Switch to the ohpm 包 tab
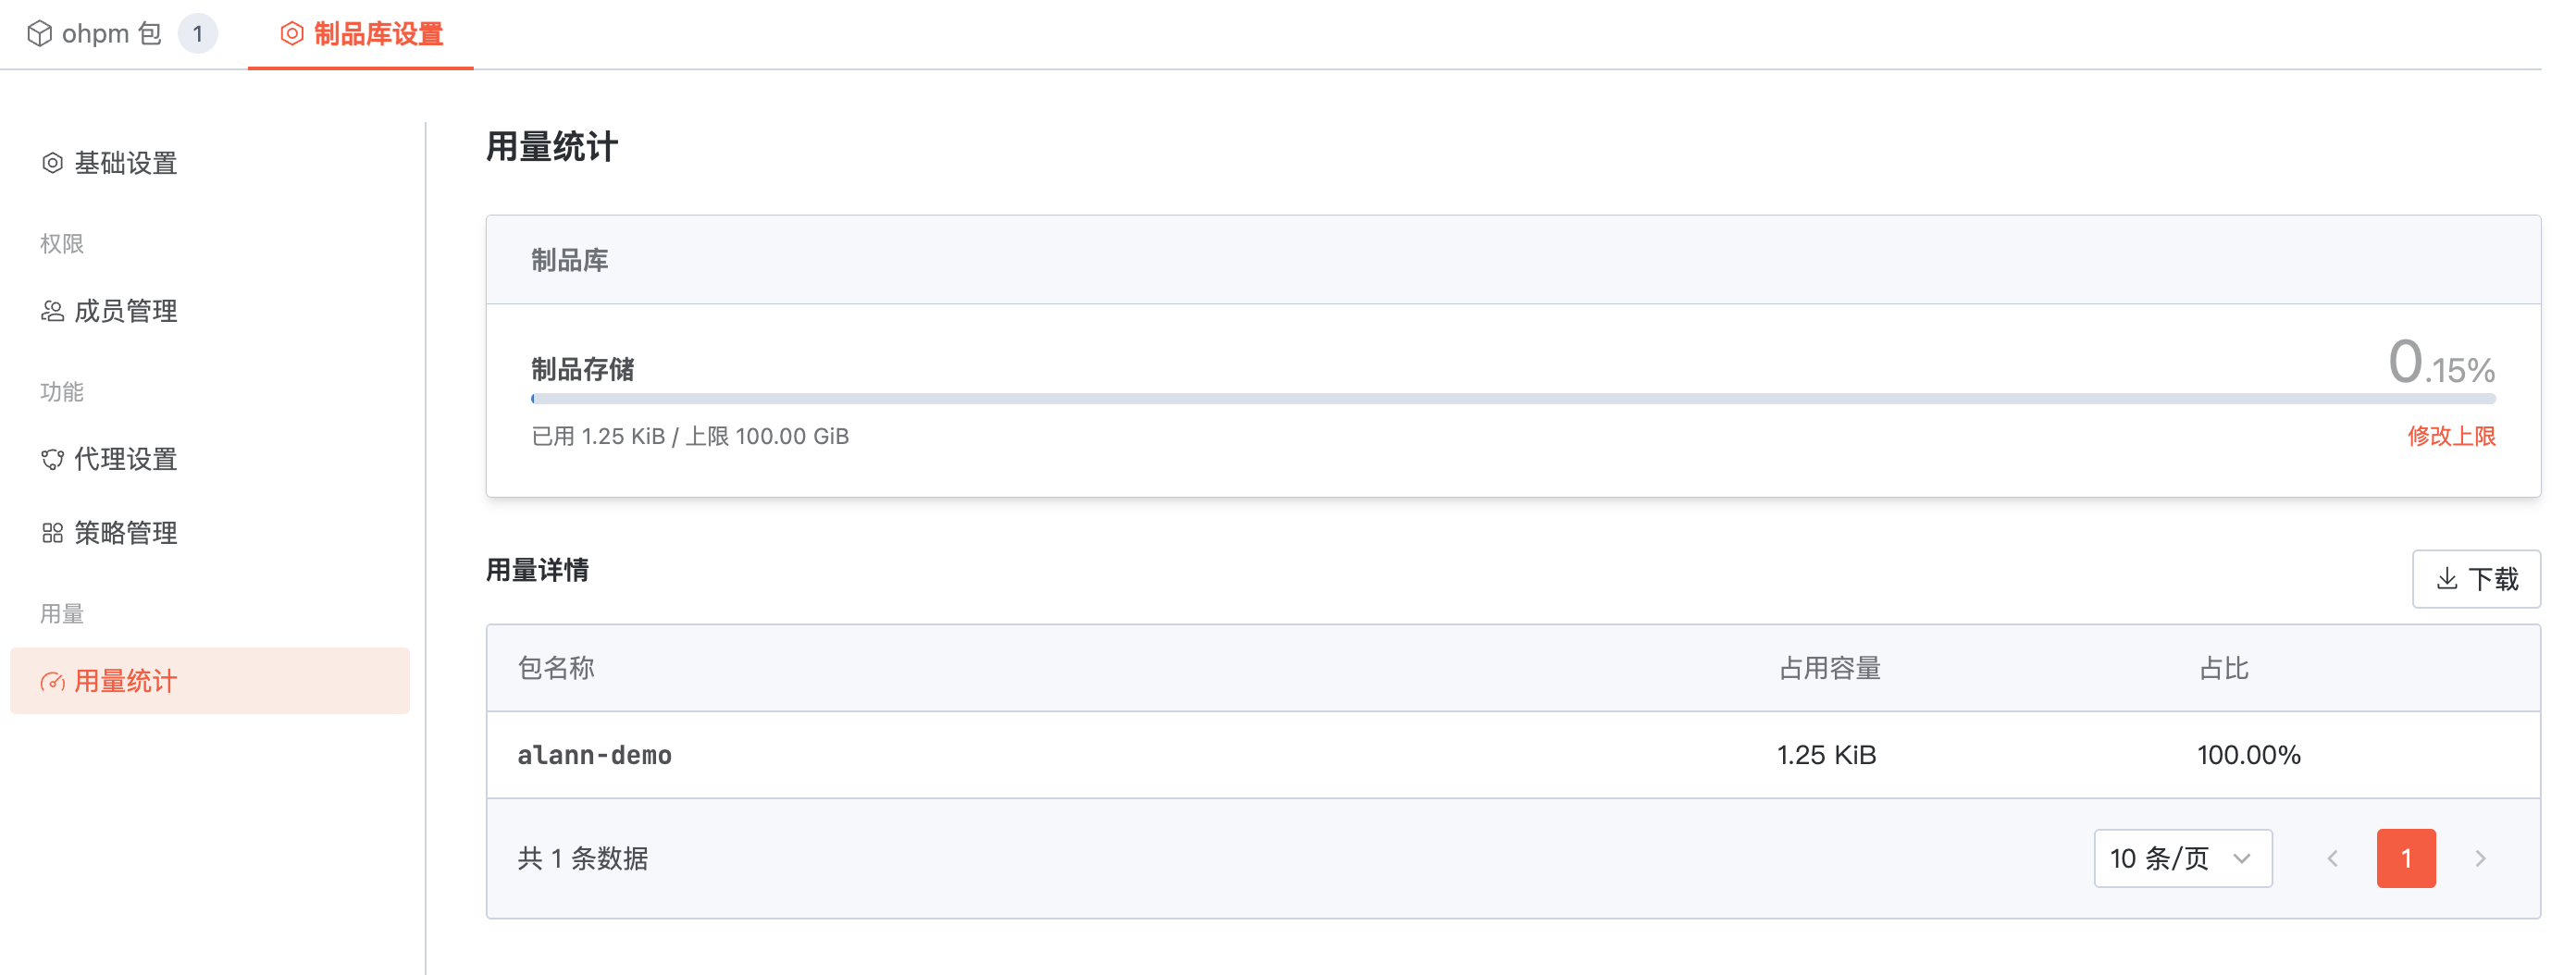This screenshot has height=975, width=2576. (112, 34)
